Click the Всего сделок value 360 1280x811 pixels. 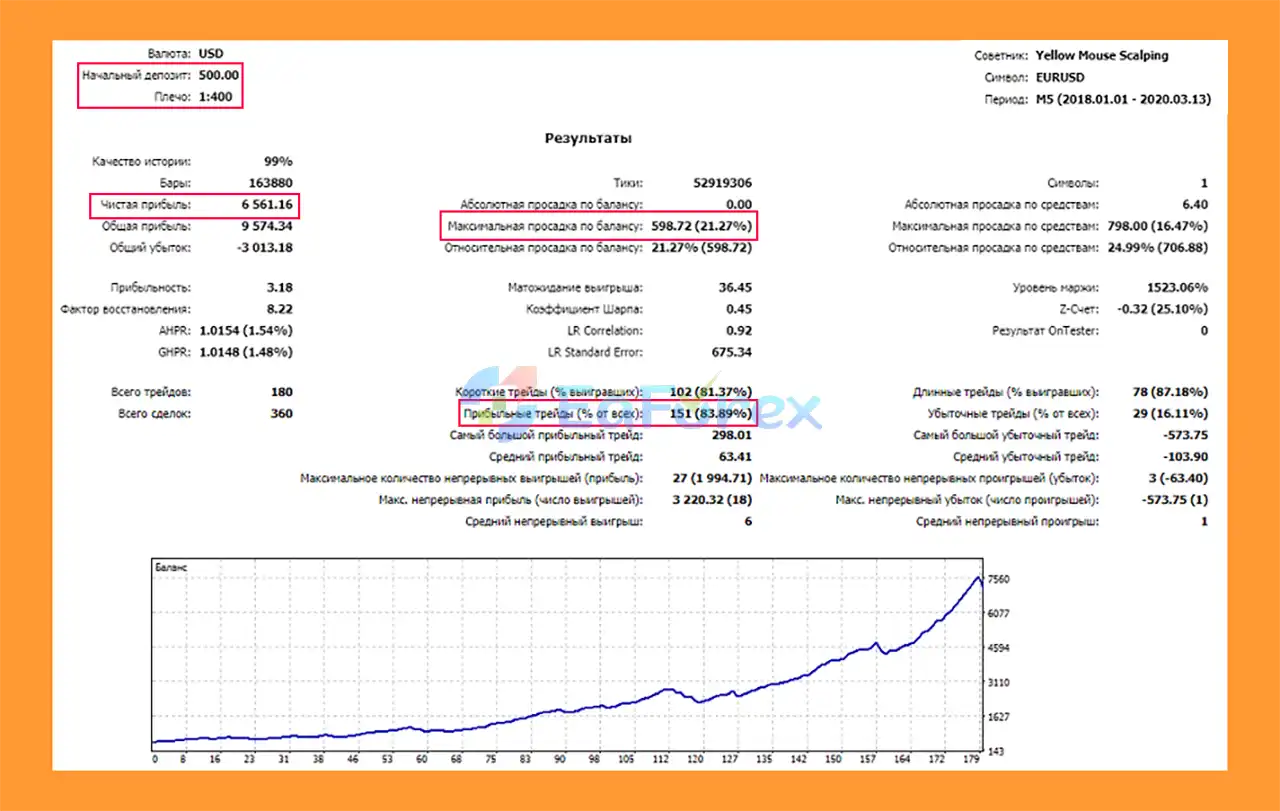tap(281, 413)
